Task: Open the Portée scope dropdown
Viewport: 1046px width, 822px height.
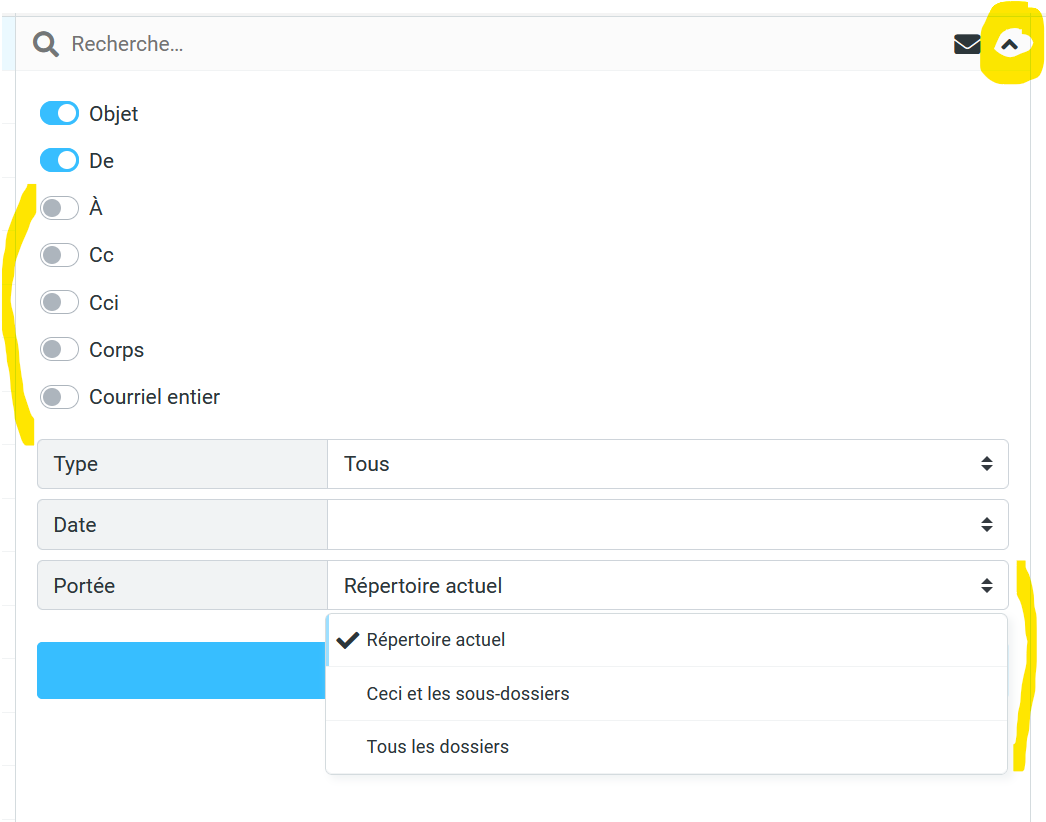Action: (x=667, y=586)
